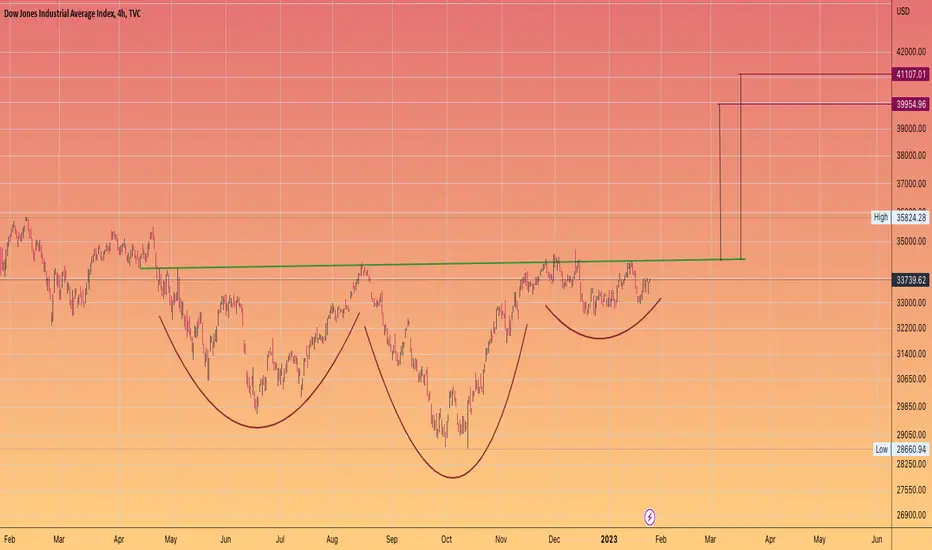
Task: Click the lightning bolt event icon
Action: (x=650, y=517)
